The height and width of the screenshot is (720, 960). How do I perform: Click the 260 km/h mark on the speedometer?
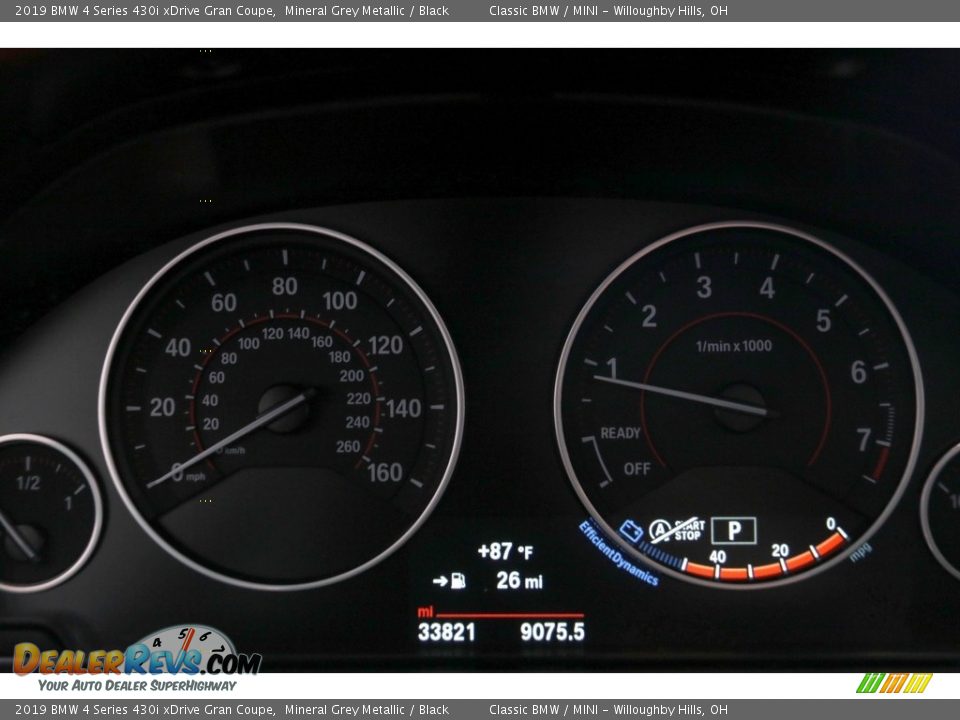pyautogui.click(x=348, y=447)
